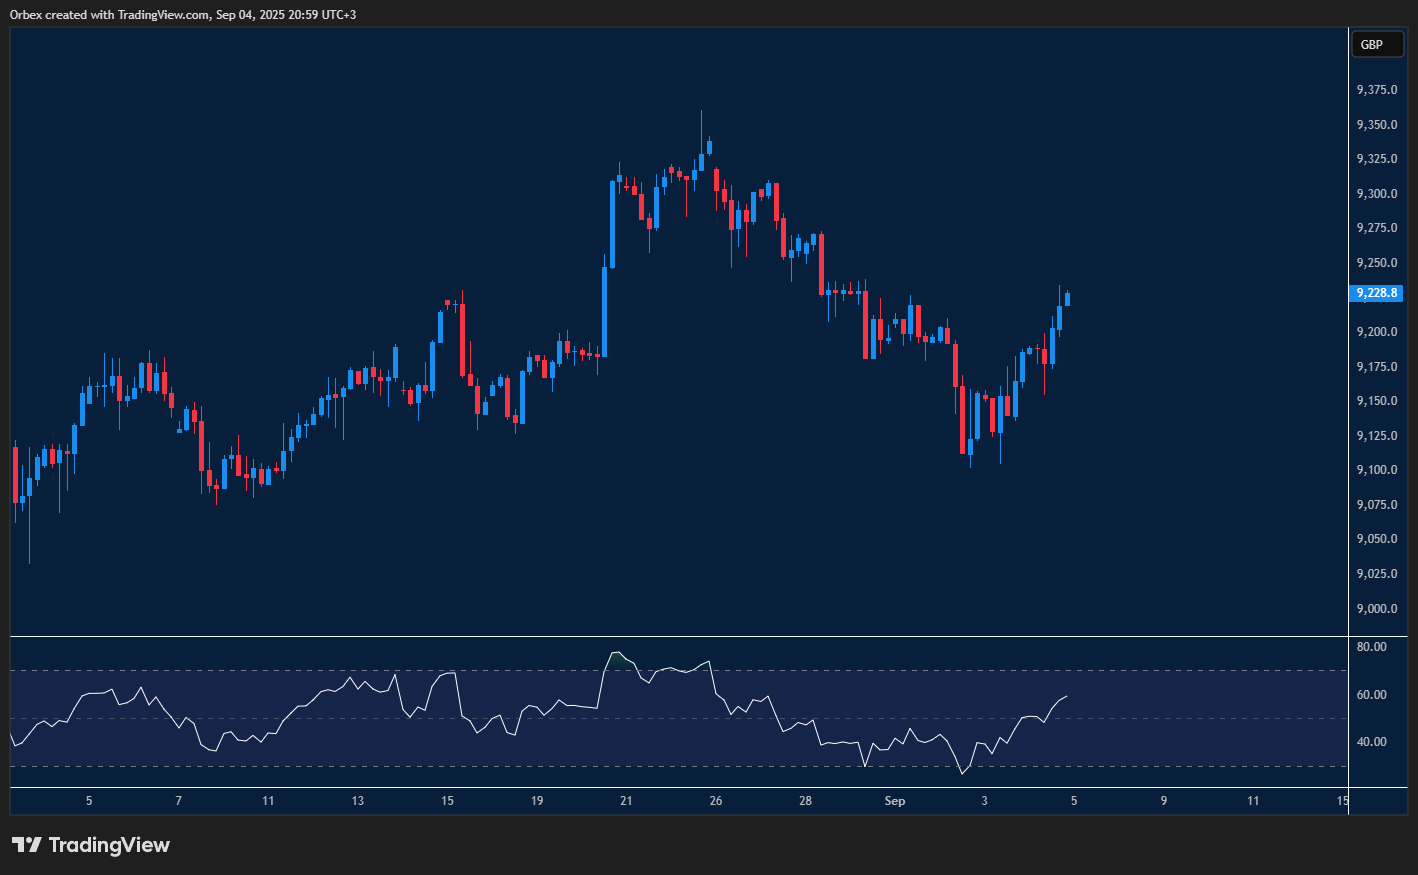
Task: Select the Sep label on the time axis
Action: 894,801
